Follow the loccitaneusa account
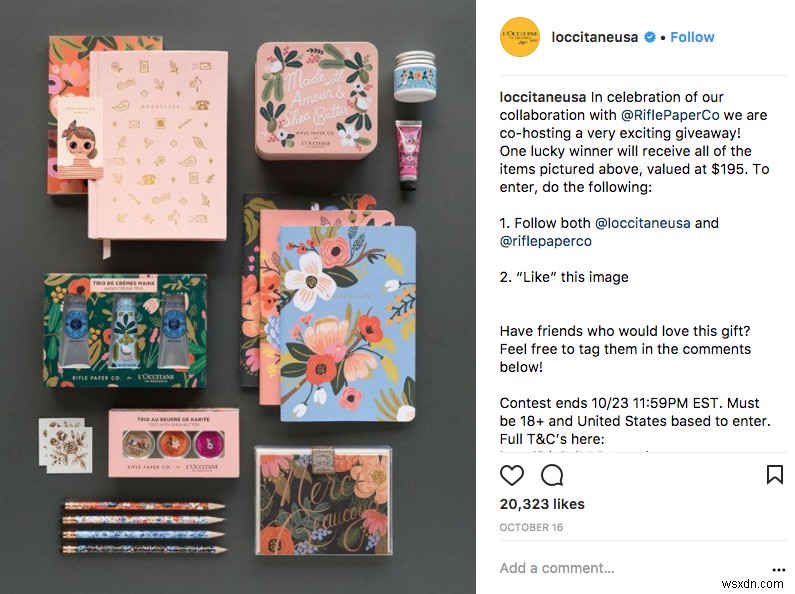795x594 pixels. click(692, 37)
